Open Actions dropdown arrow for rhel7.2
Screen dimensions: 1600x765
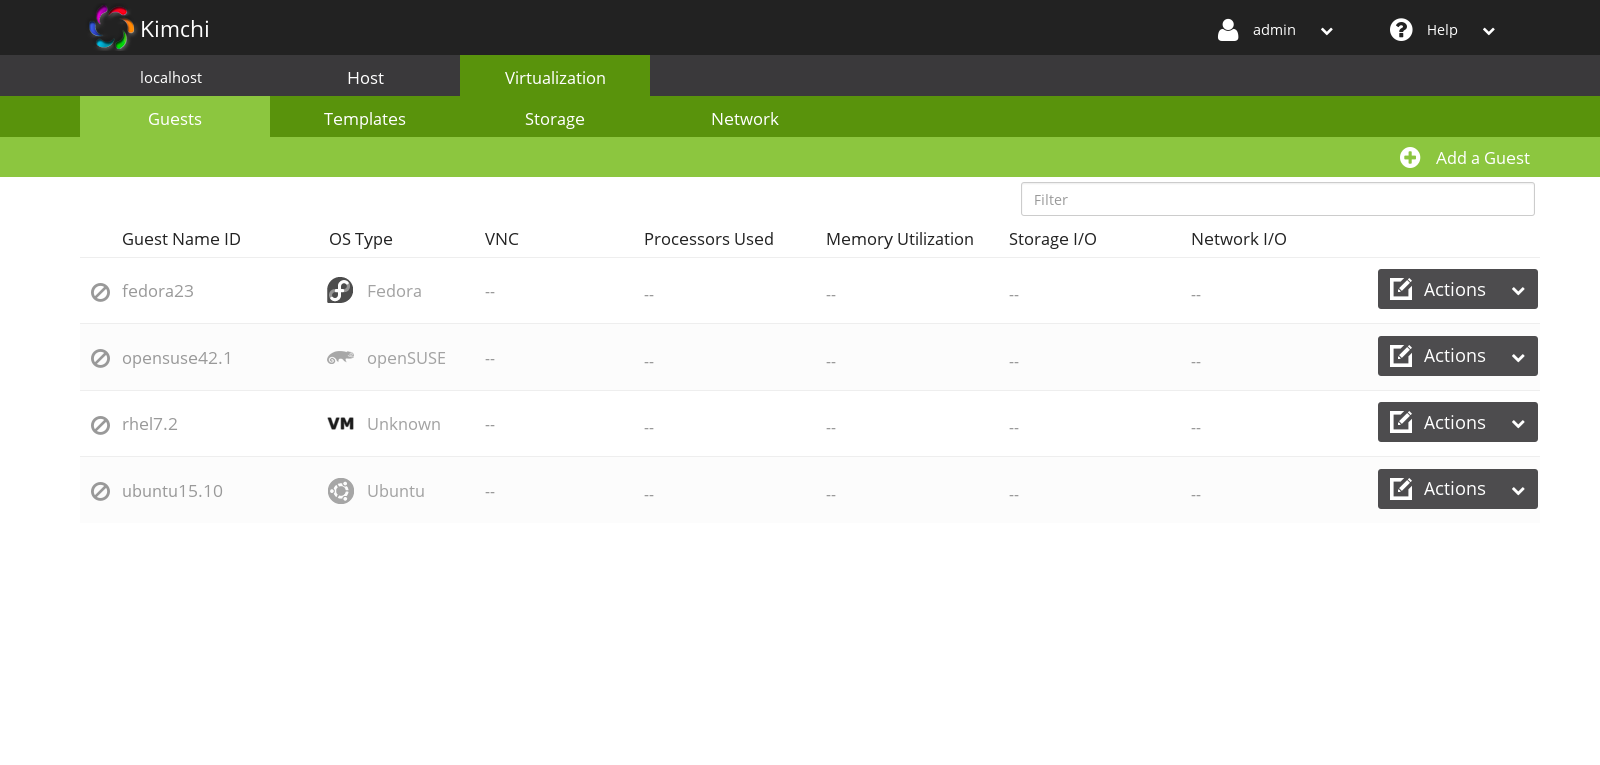[1518, 424]
